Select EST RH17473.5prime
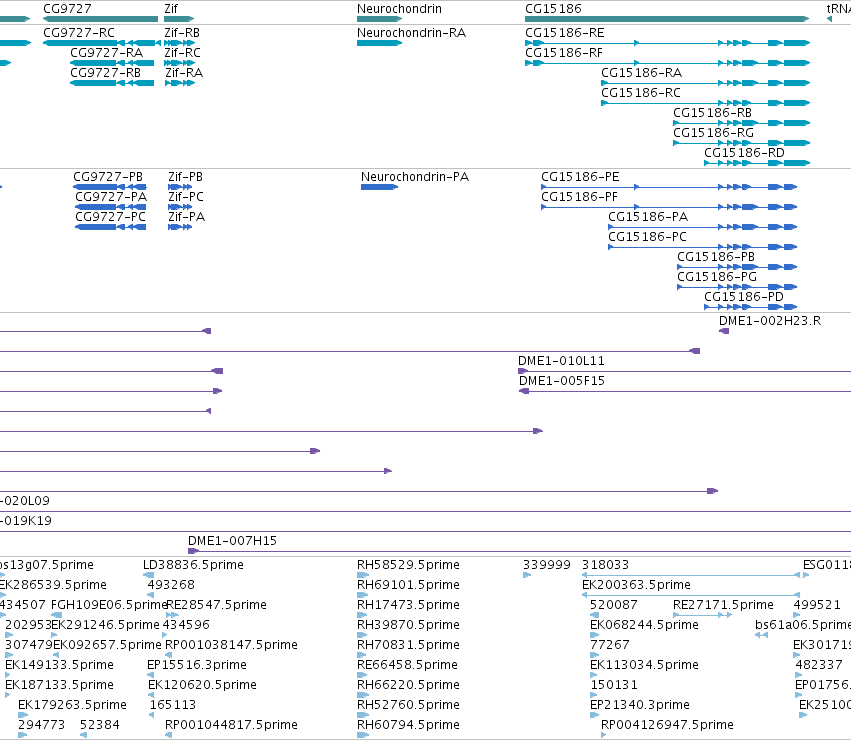 [x=408, y=605]
